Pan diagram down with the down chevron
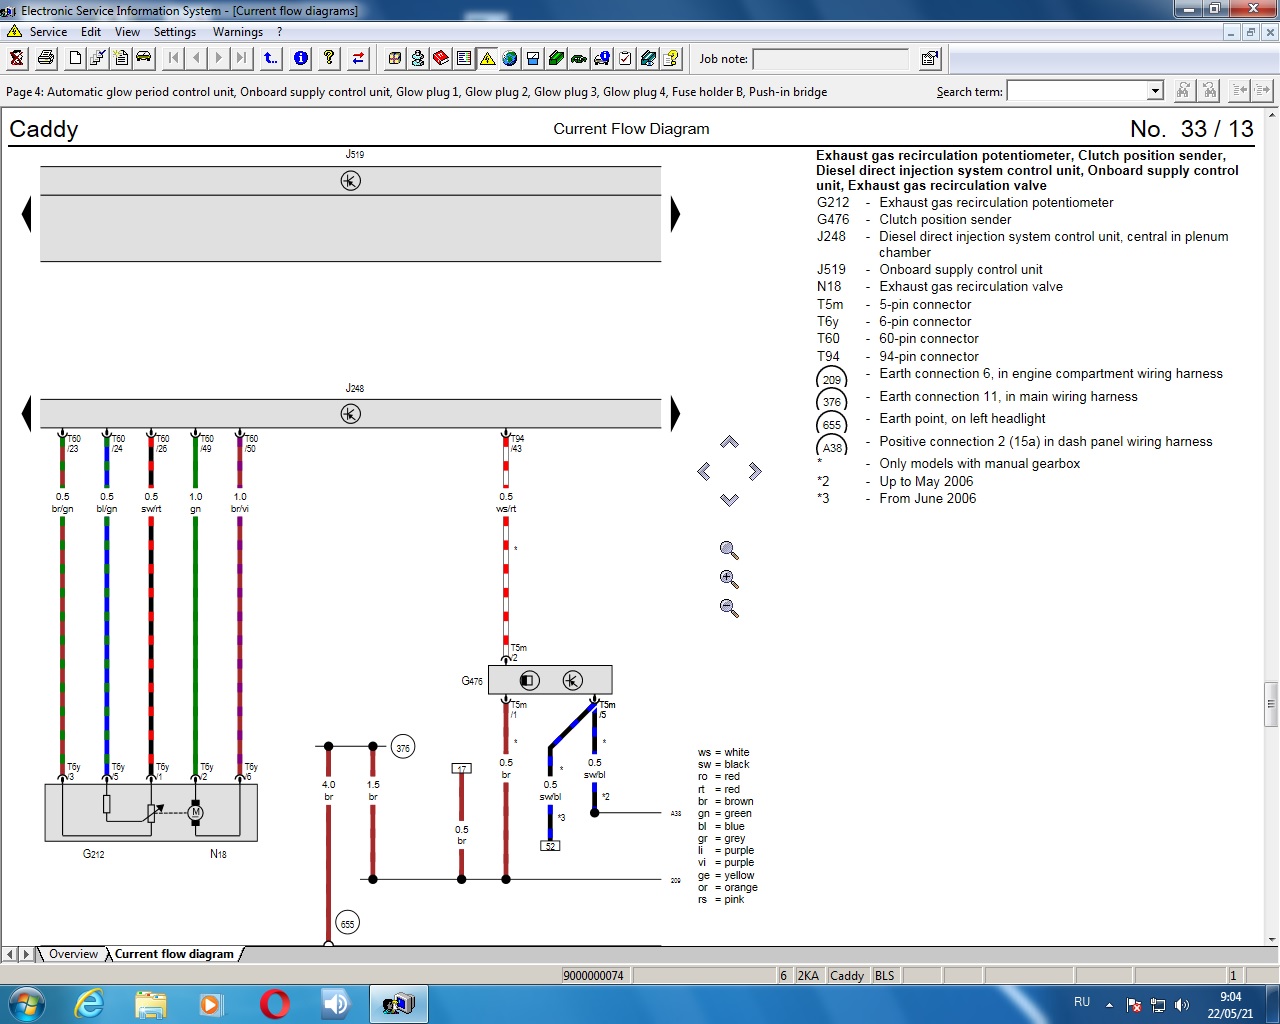This screenshot has height=1024, width=1280. point(729,499)
